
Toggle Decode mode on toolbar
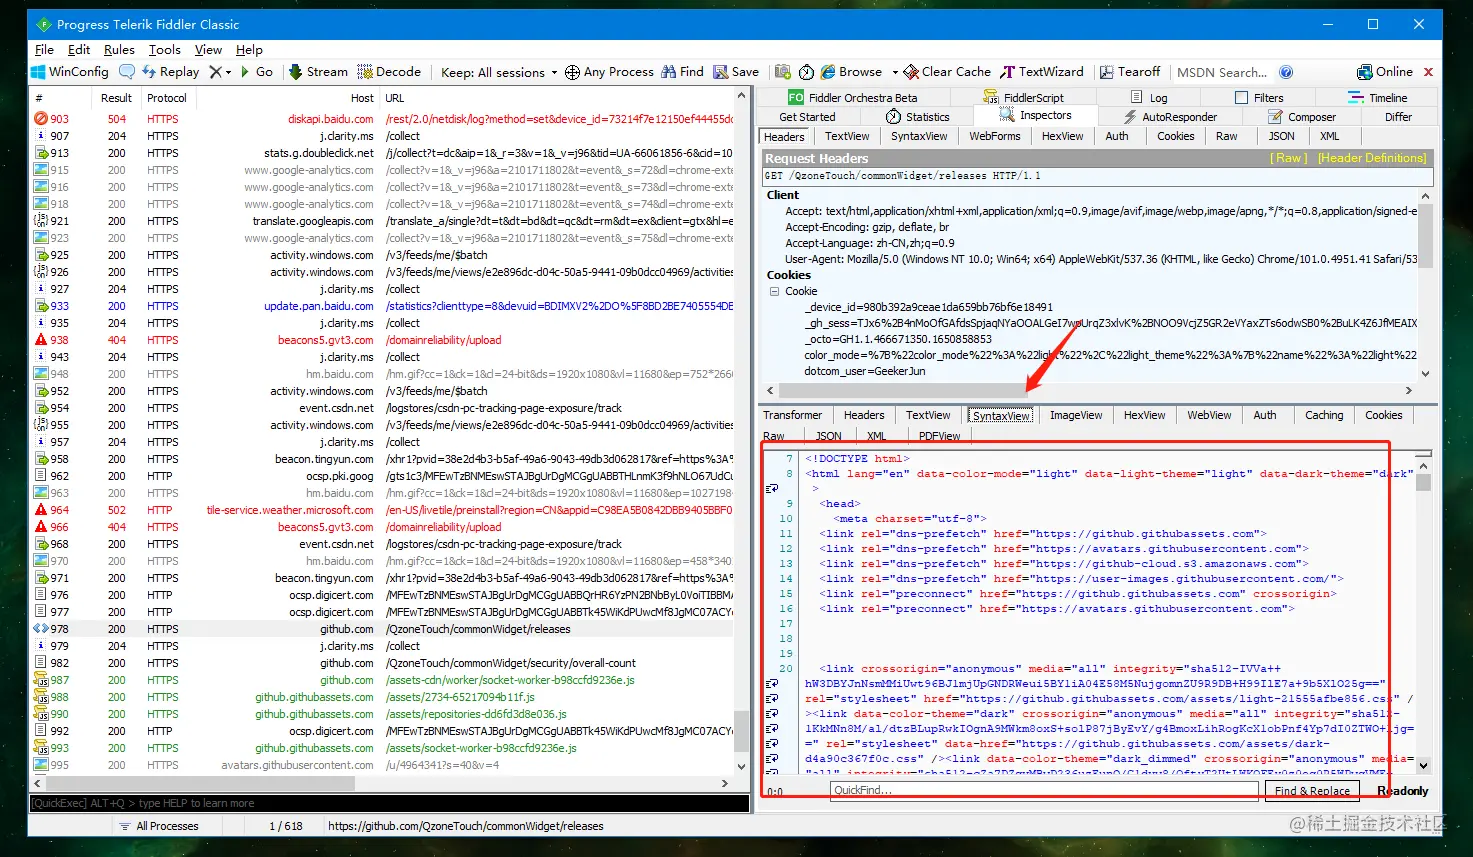point(388,72)
